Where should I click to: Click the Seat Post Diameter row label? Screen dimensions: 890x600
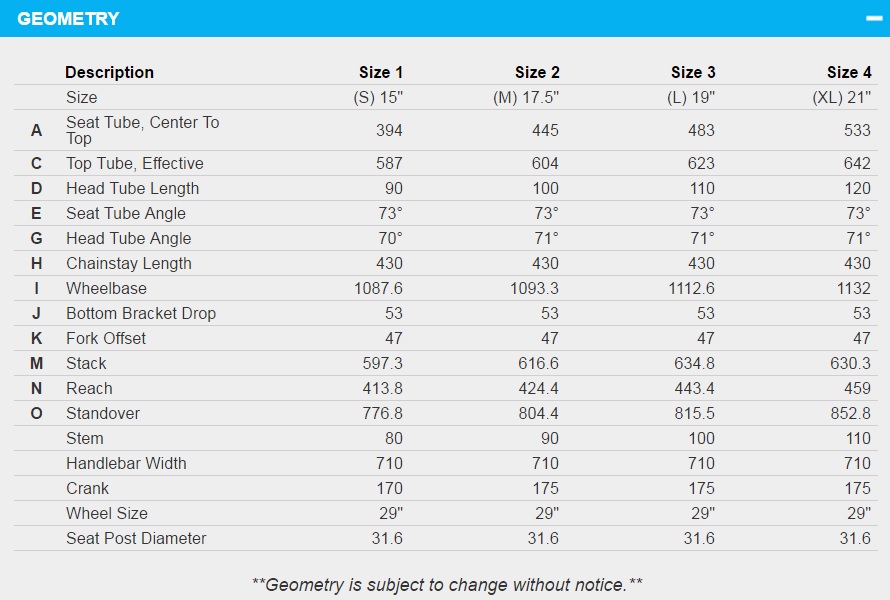tap(136, 538)
